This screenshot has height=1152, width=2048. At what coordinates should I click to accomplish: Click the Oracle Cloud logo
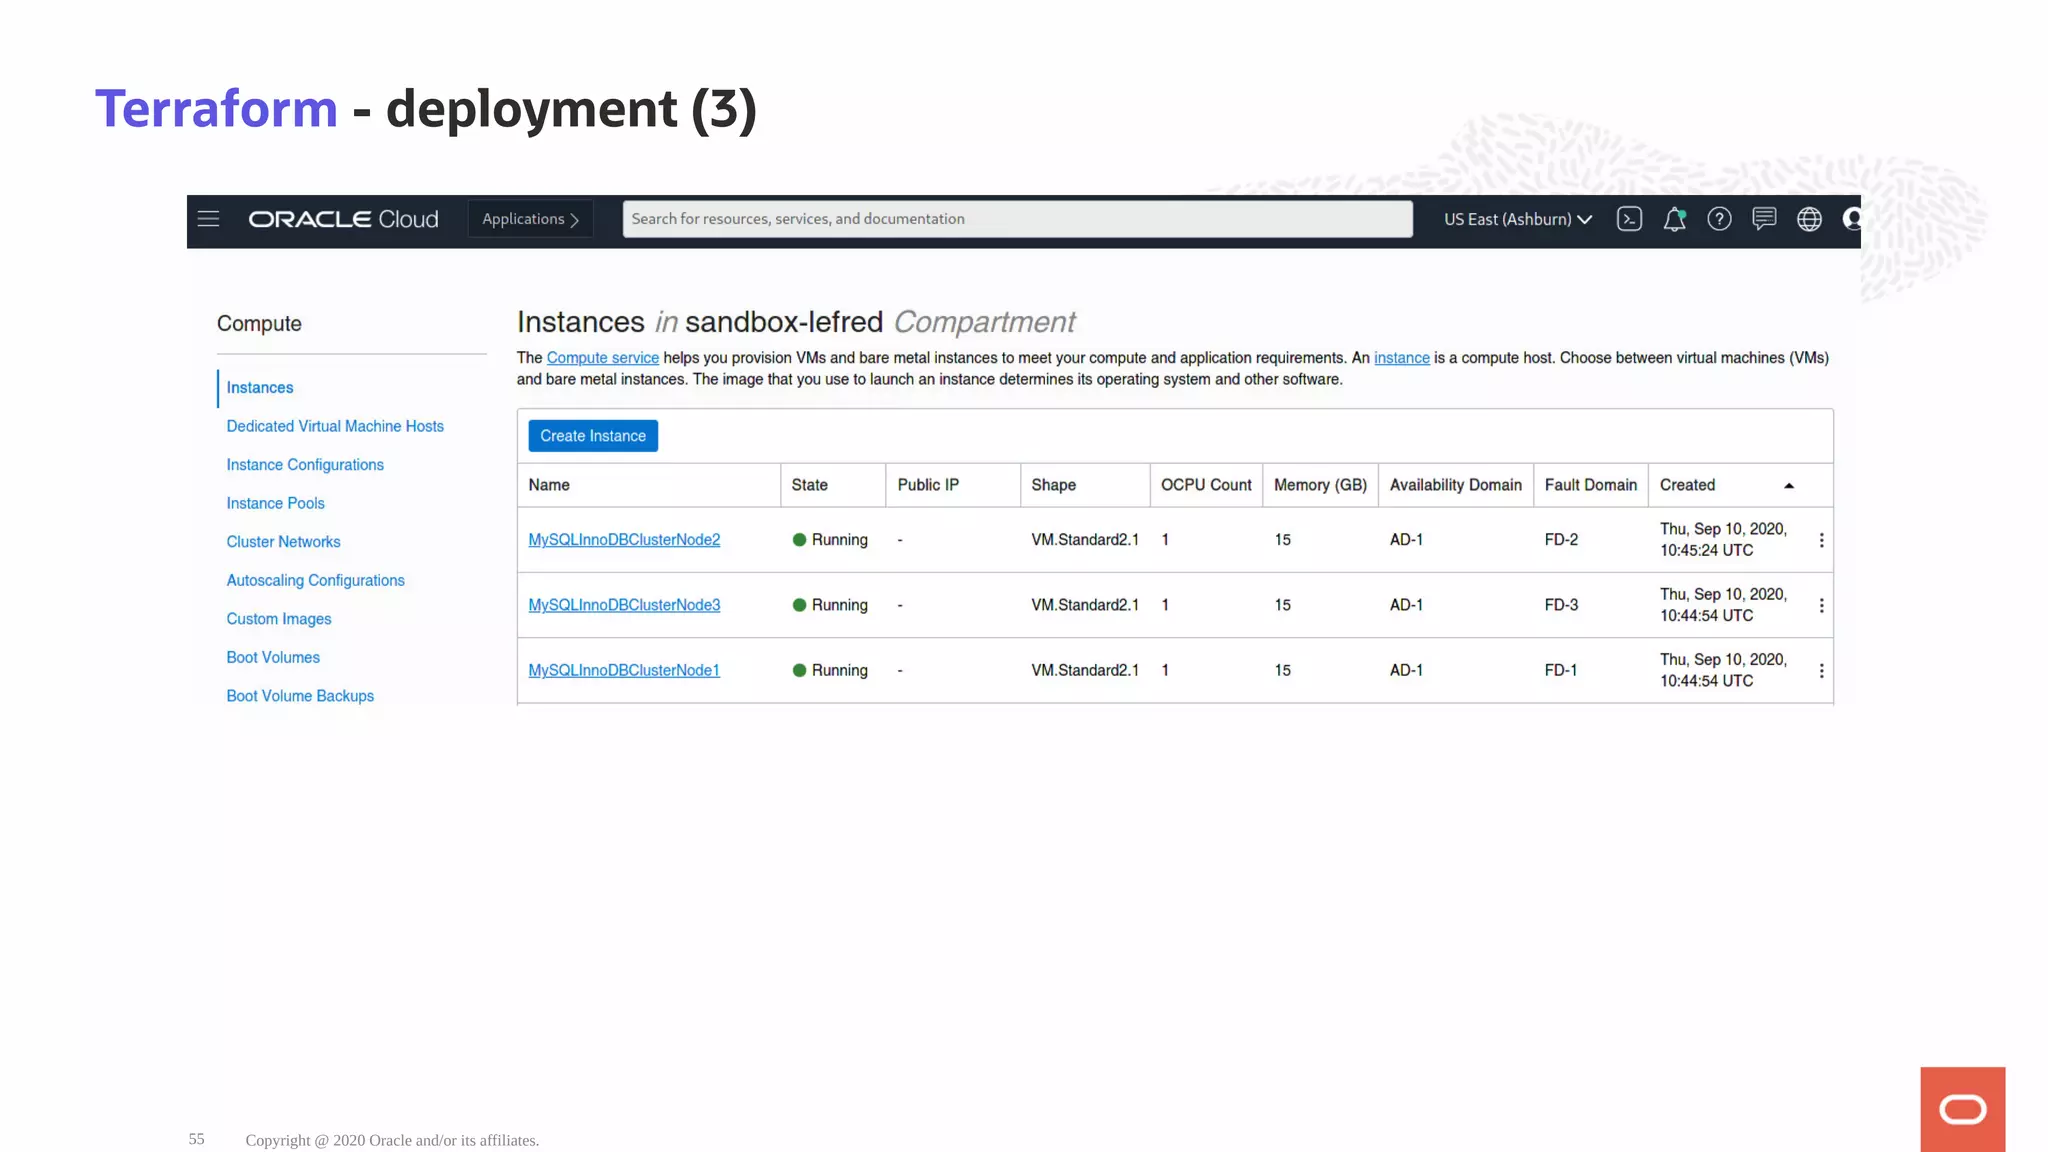point(343,219)
